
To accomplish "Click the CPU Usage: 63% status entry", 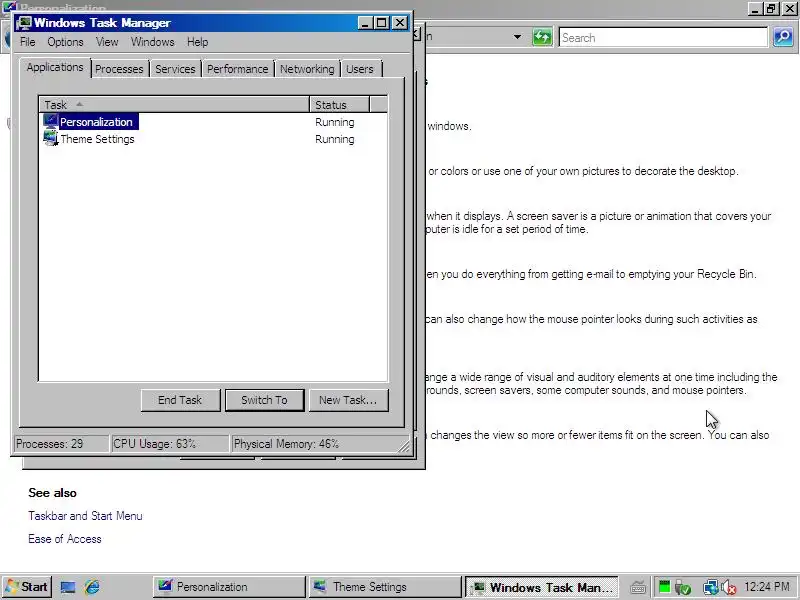I will (x=169, y=443).
